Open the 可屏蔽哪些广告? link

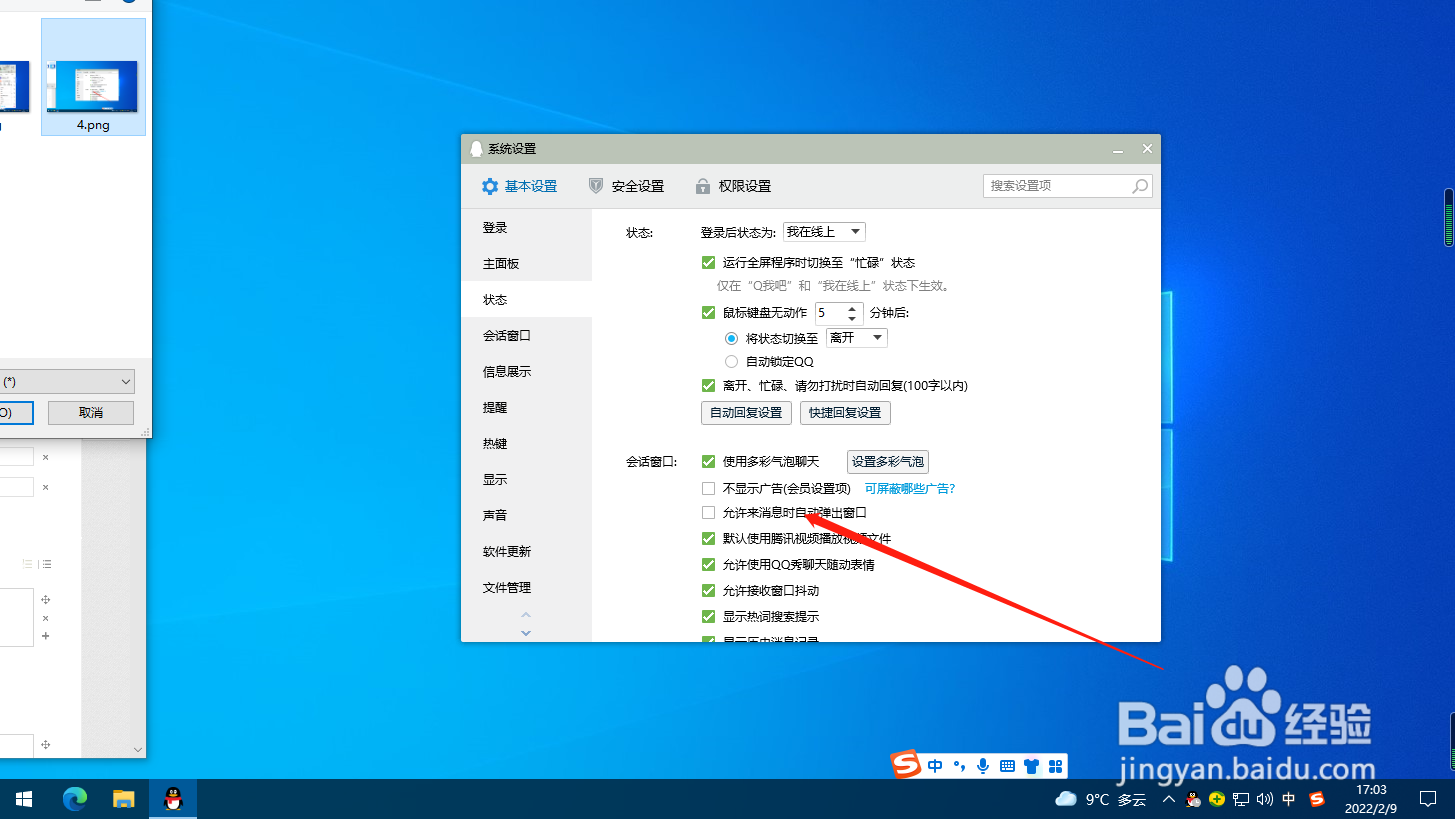pos(910,489)
